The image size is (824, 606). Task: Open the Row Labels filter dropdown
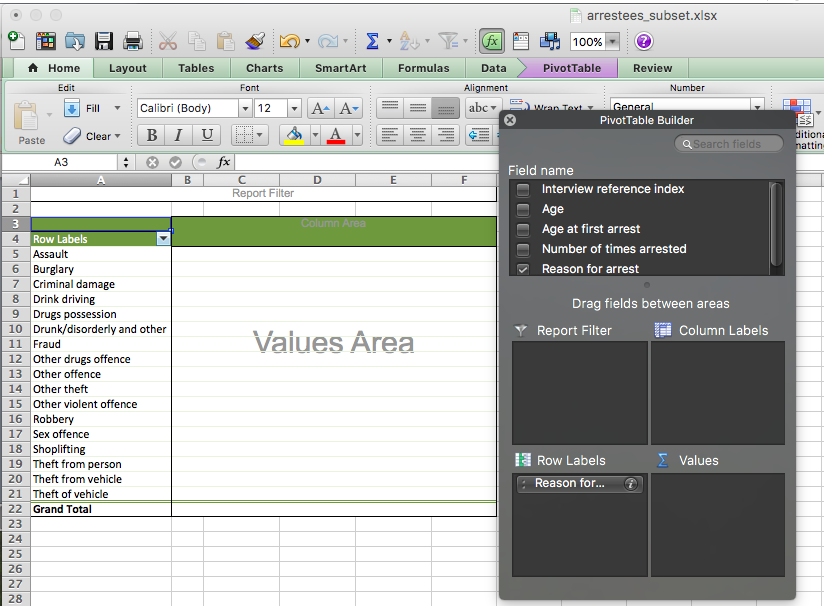coord(163,239)
